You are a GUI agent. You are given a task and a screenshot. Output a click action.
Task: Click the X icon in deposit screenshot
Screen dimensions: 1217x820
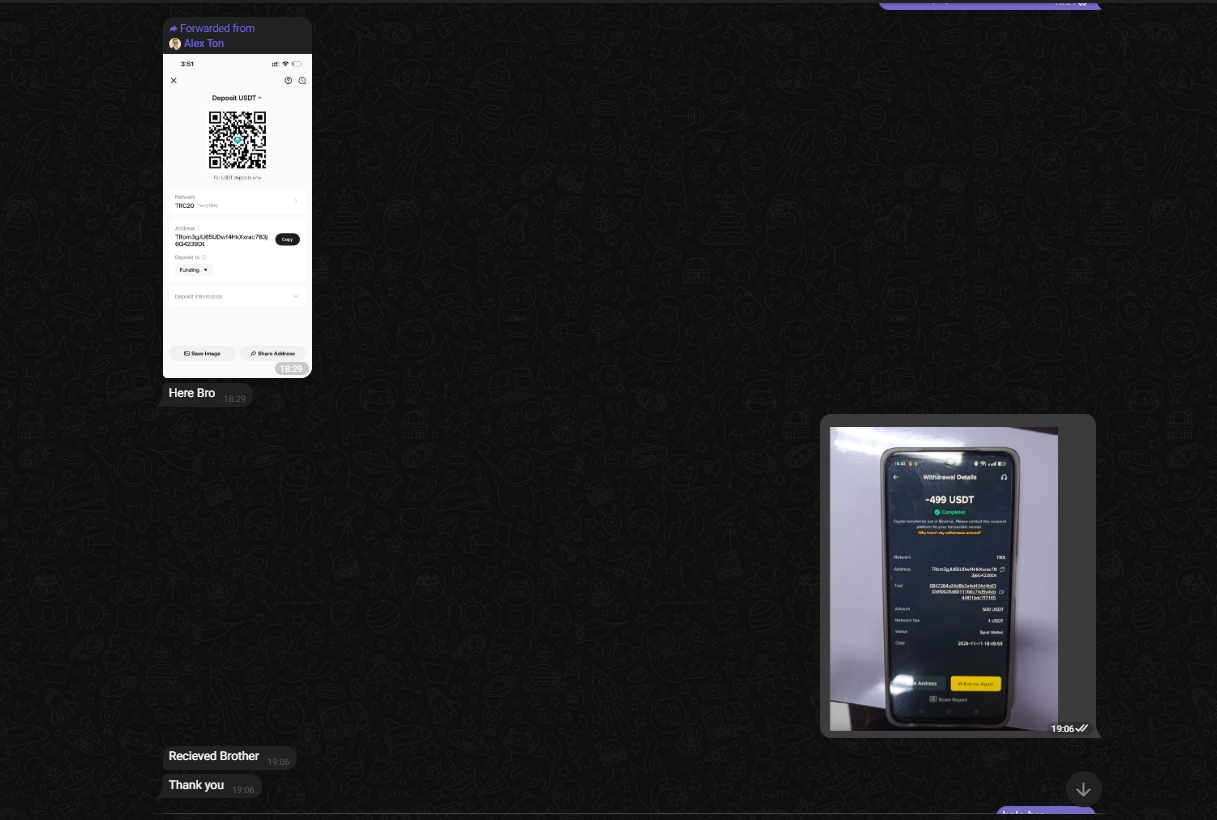tap(174, 81)
